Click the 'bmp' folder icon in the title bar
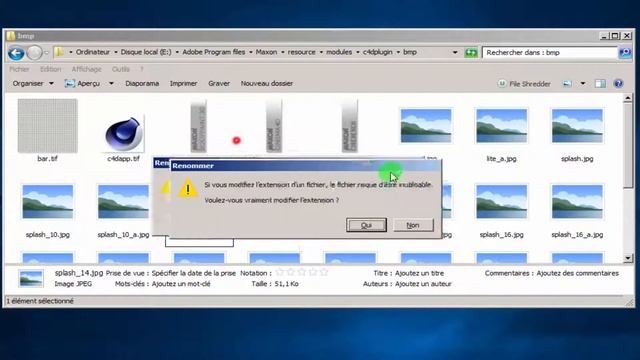The width and height of the screenshot is (640, 360). pos(11,36)
